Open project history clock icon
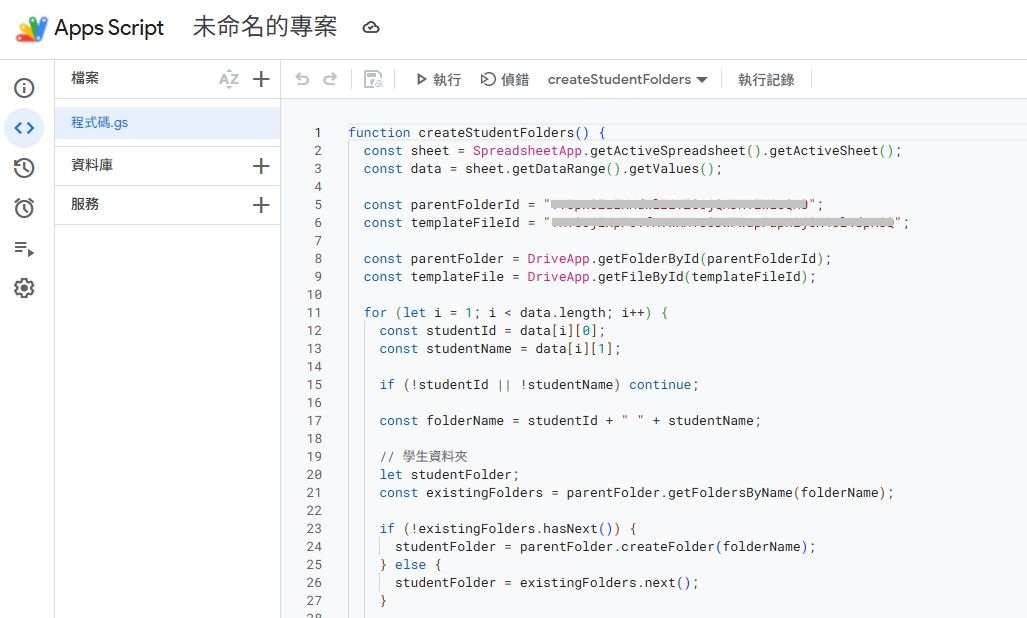 [24, 168]
